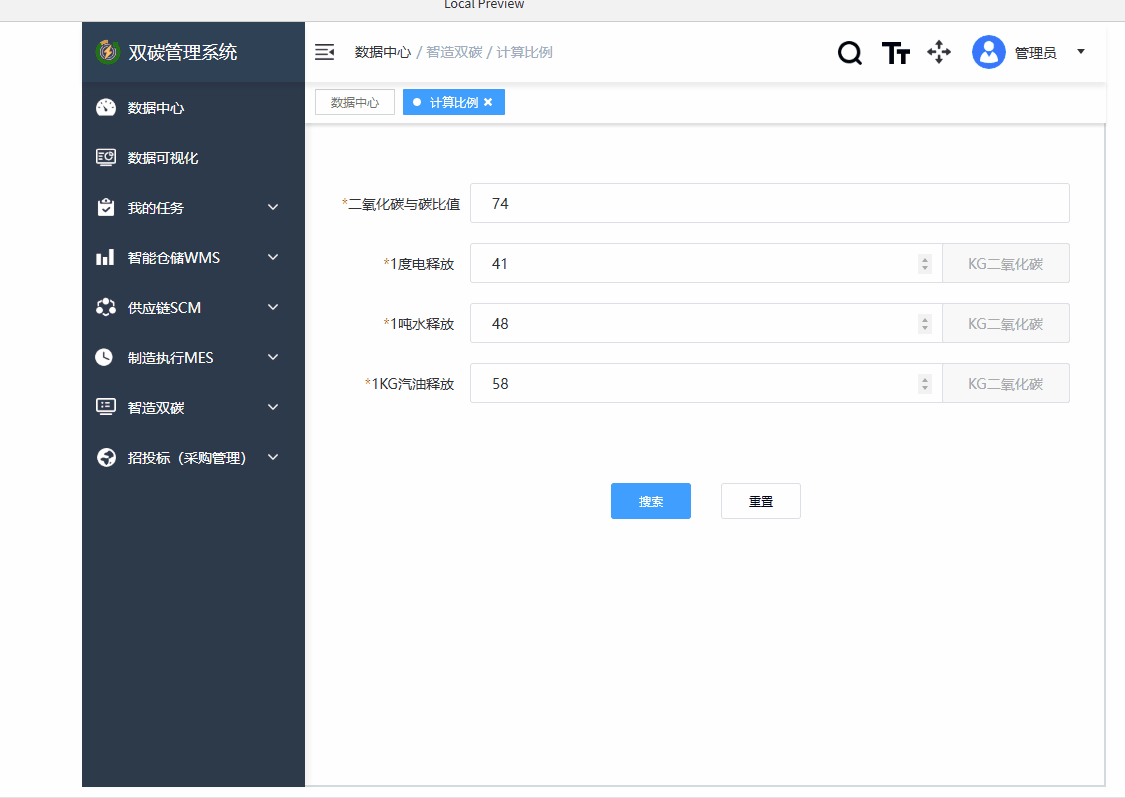1125x798 pixels.
Task: Open the 管理员 dropdown arrow
Action: coord(1081,52)
